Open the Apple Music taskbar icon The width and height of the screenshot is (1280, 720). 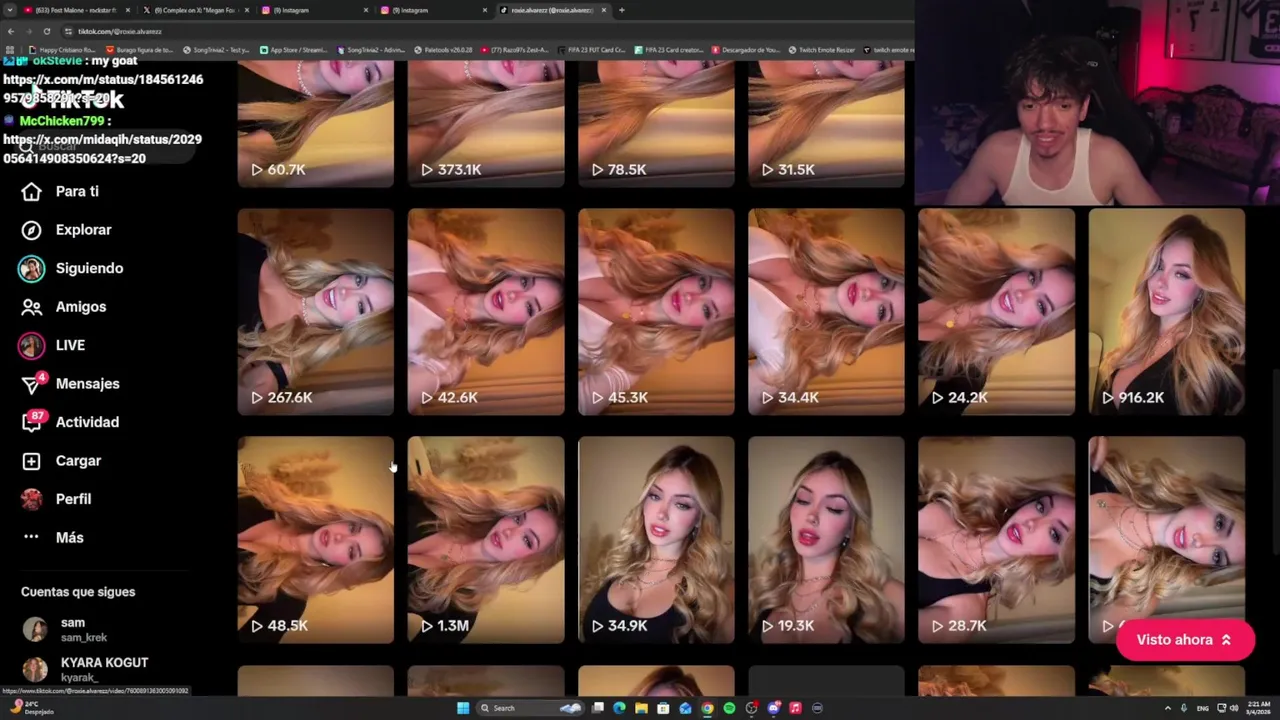[795, 708]
